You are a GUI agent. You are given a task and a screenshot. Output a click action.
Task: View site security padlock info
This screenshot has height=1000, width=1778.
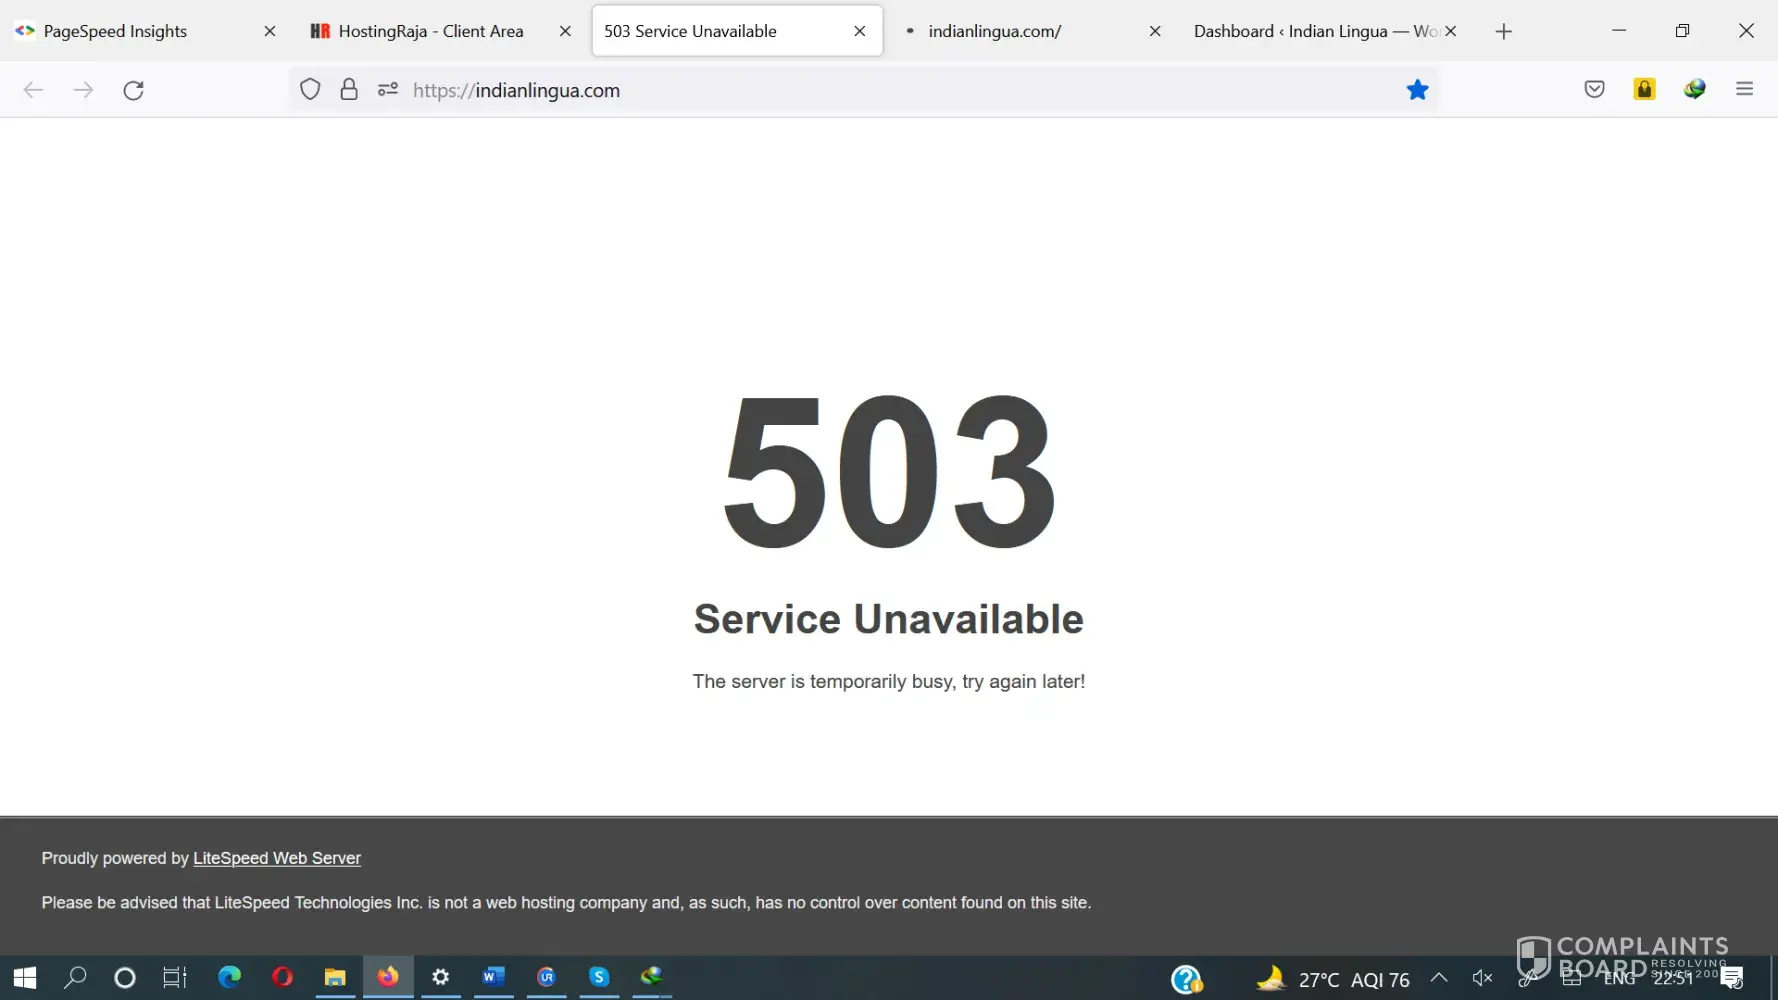(349, 89)
